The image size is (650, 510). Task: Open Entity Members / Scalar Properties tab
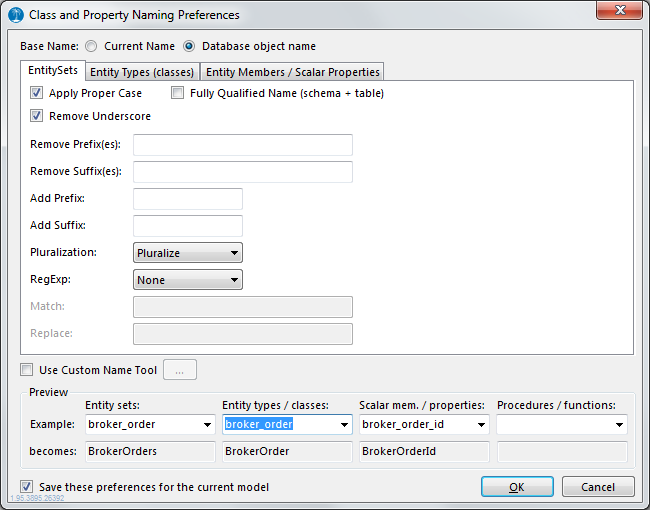tap(292, 72)
